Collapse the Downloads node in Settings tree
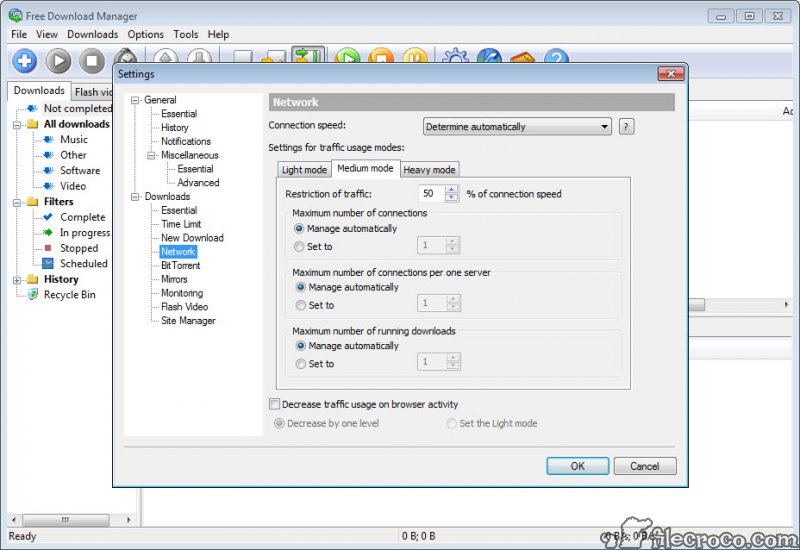Image resolution: width=800 pixels, height=550 pixels. (135, 196)
